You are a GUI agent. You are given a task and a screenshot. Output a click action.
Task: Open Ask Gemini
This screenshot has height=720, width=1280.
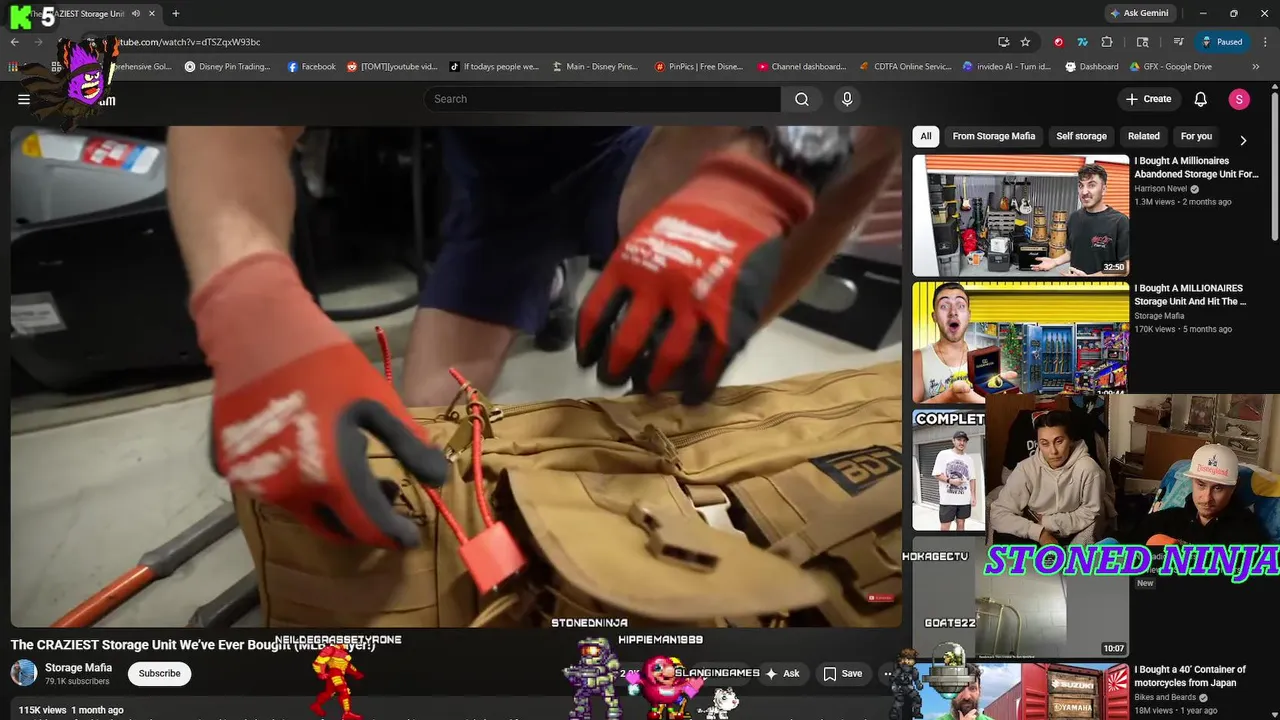pyautogui.click(x=1139, y=14)
